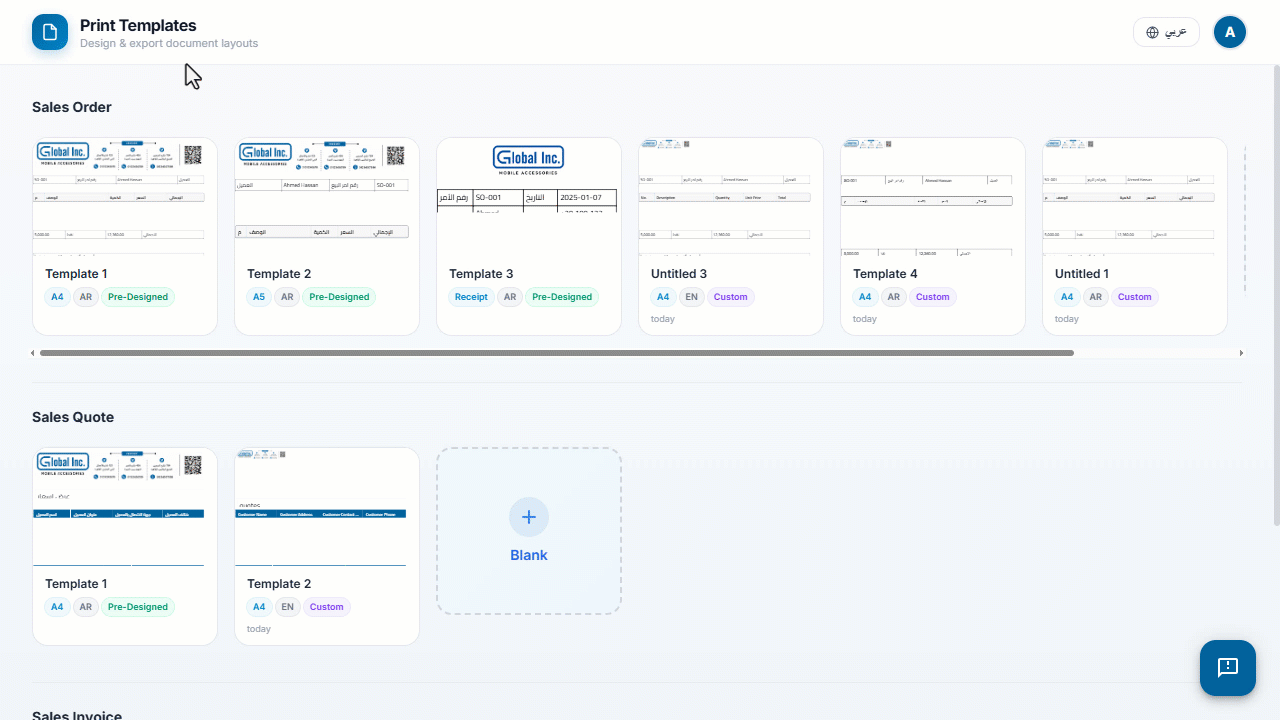The height and width of the screenshot is (720, 1280).
Task: Open Template 4 preview thumbnail
Action: coord(933,197)
